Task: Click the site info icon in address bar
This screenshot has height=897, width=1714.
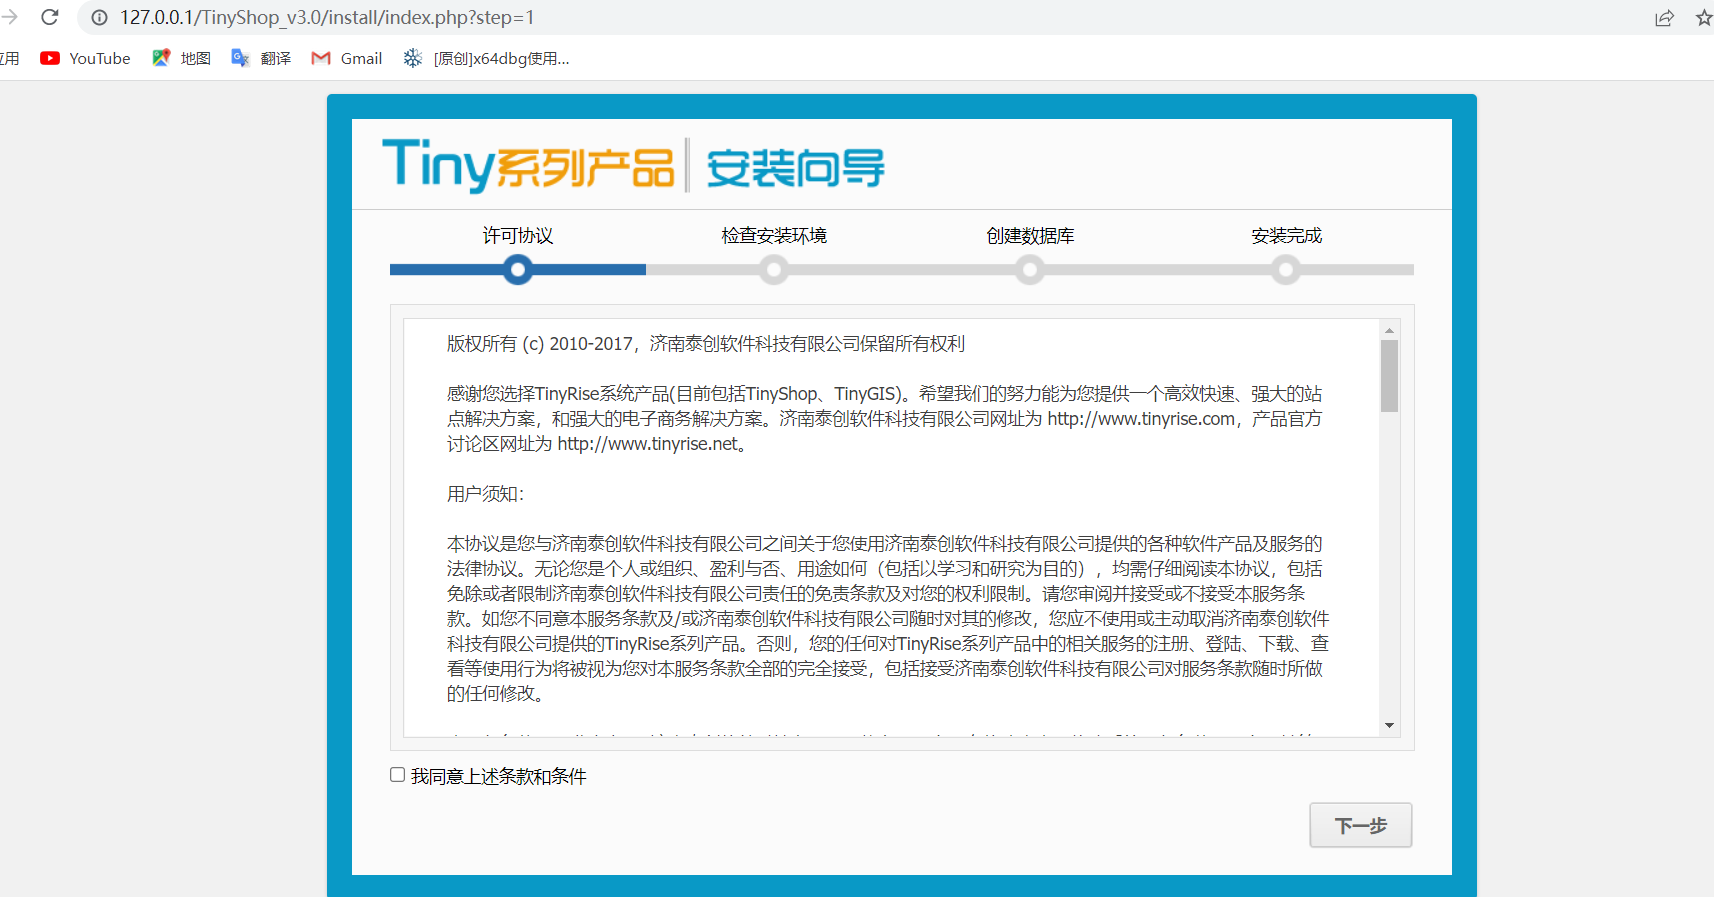Action: (99, 18)
